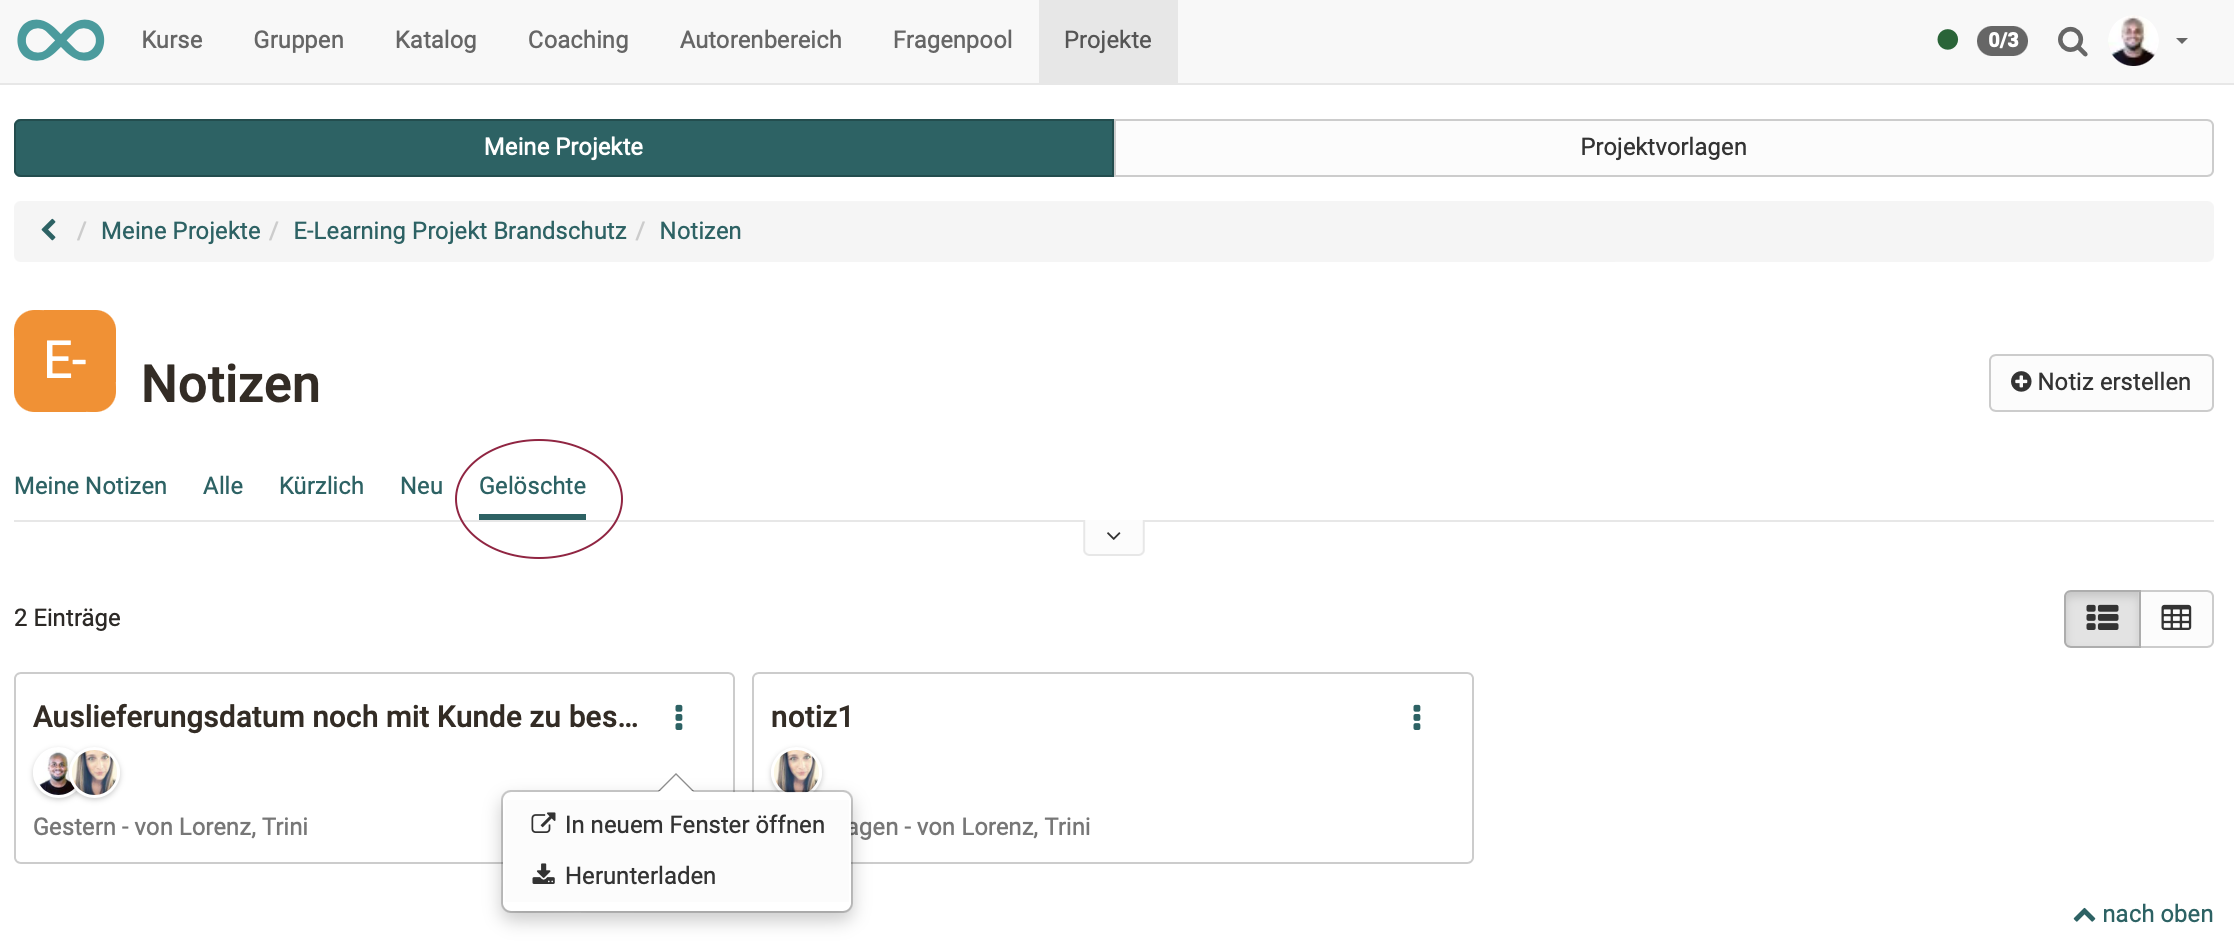The width and height of the screenshot is (2234, 948).
Task: Open the Projektvorlagen tab
Action: [1663, 147]
